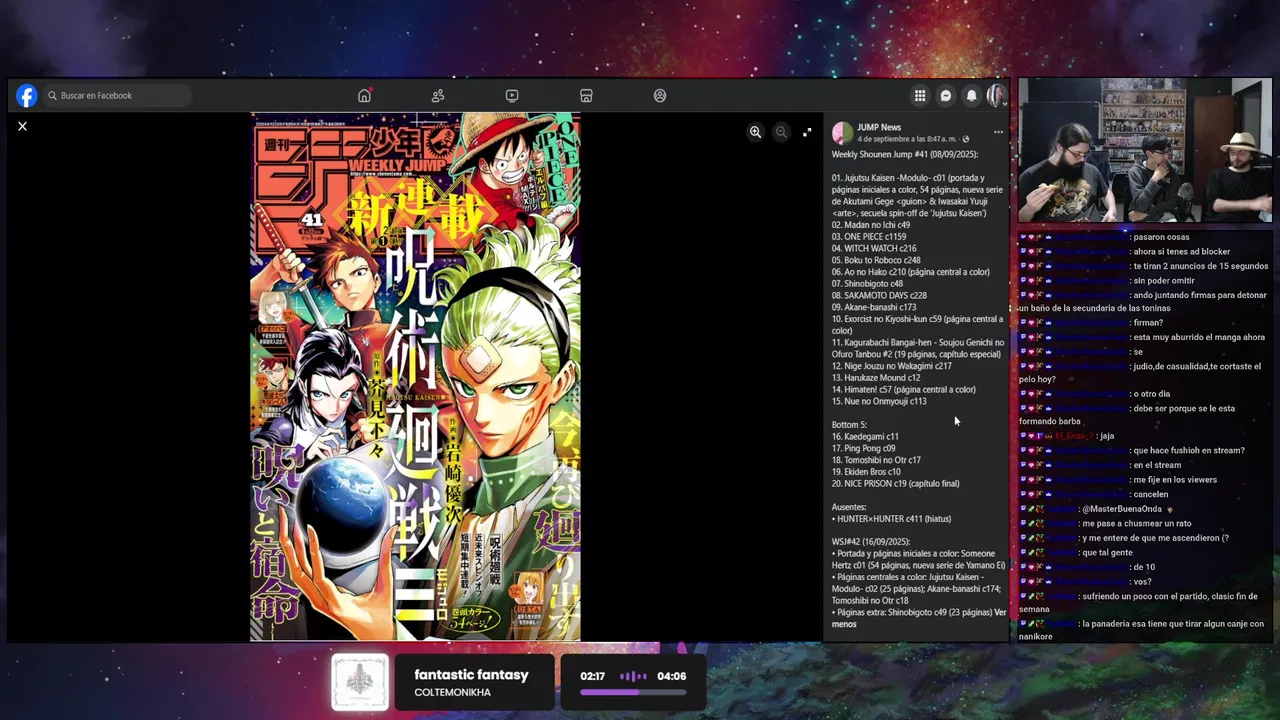Click the Facebook logo
This screenshot has height=720, width=1280.
[27, 96]
